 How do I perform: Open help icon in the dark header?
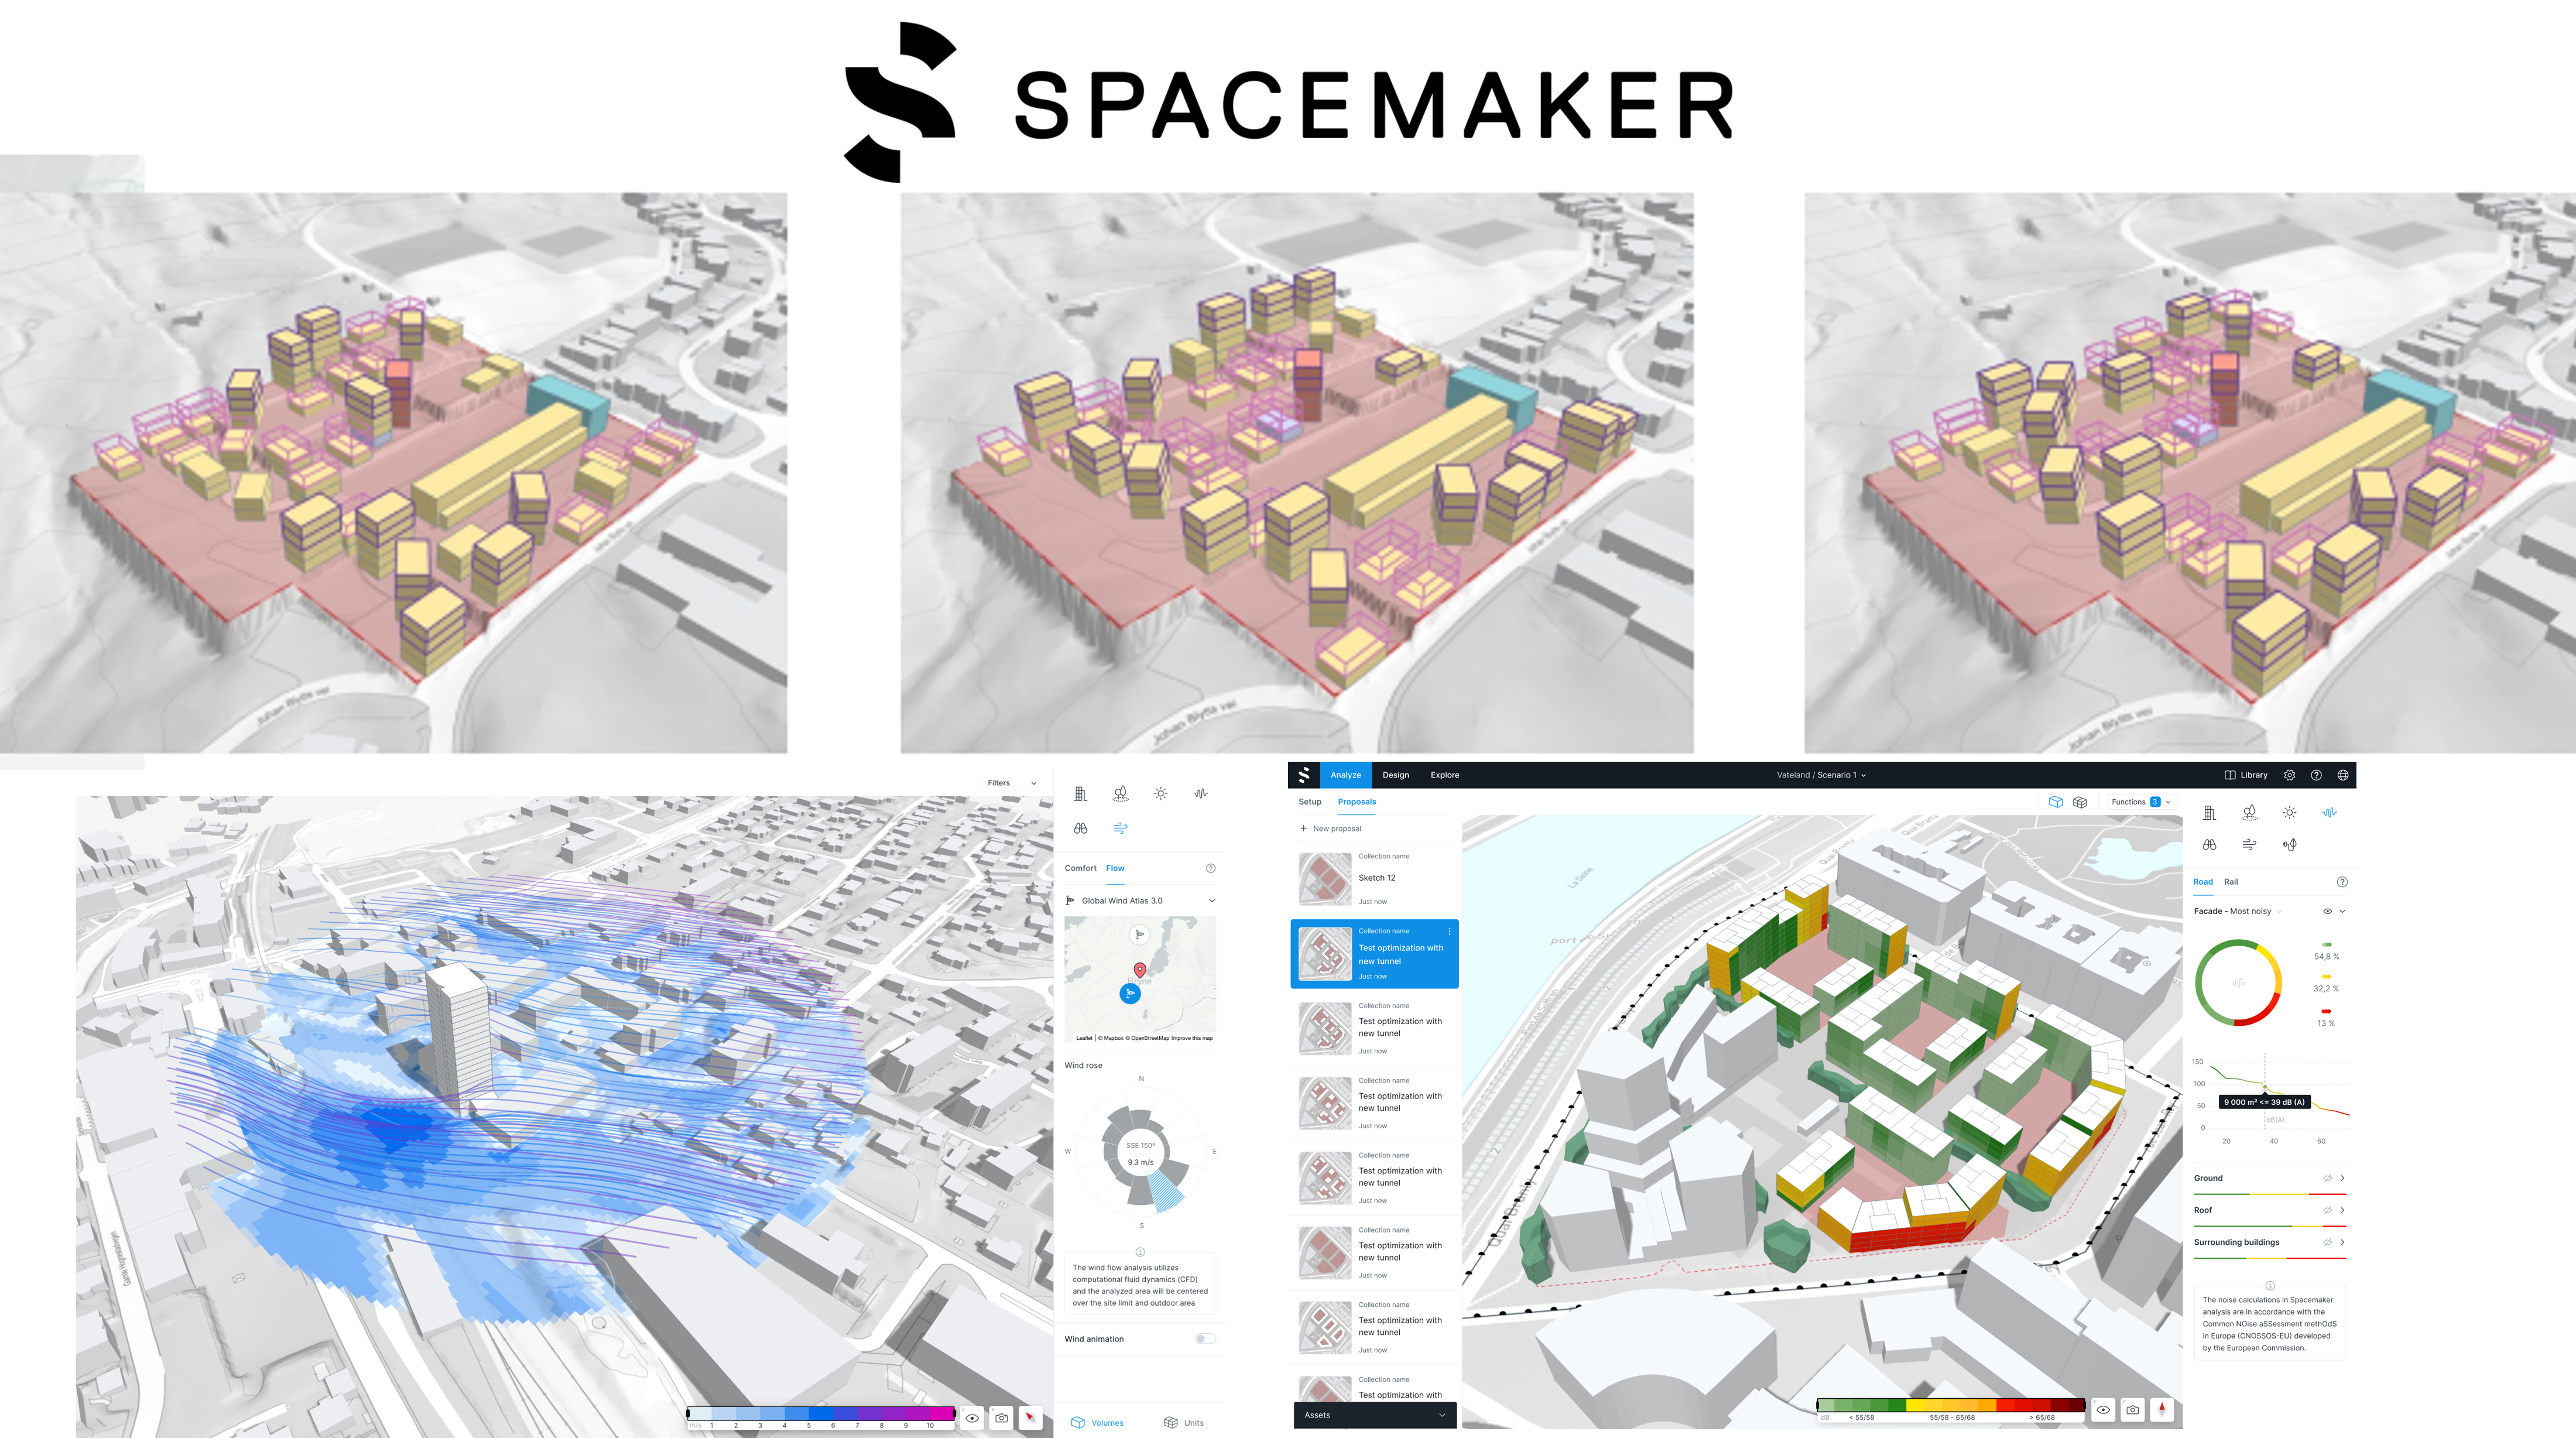(2316, 775)
